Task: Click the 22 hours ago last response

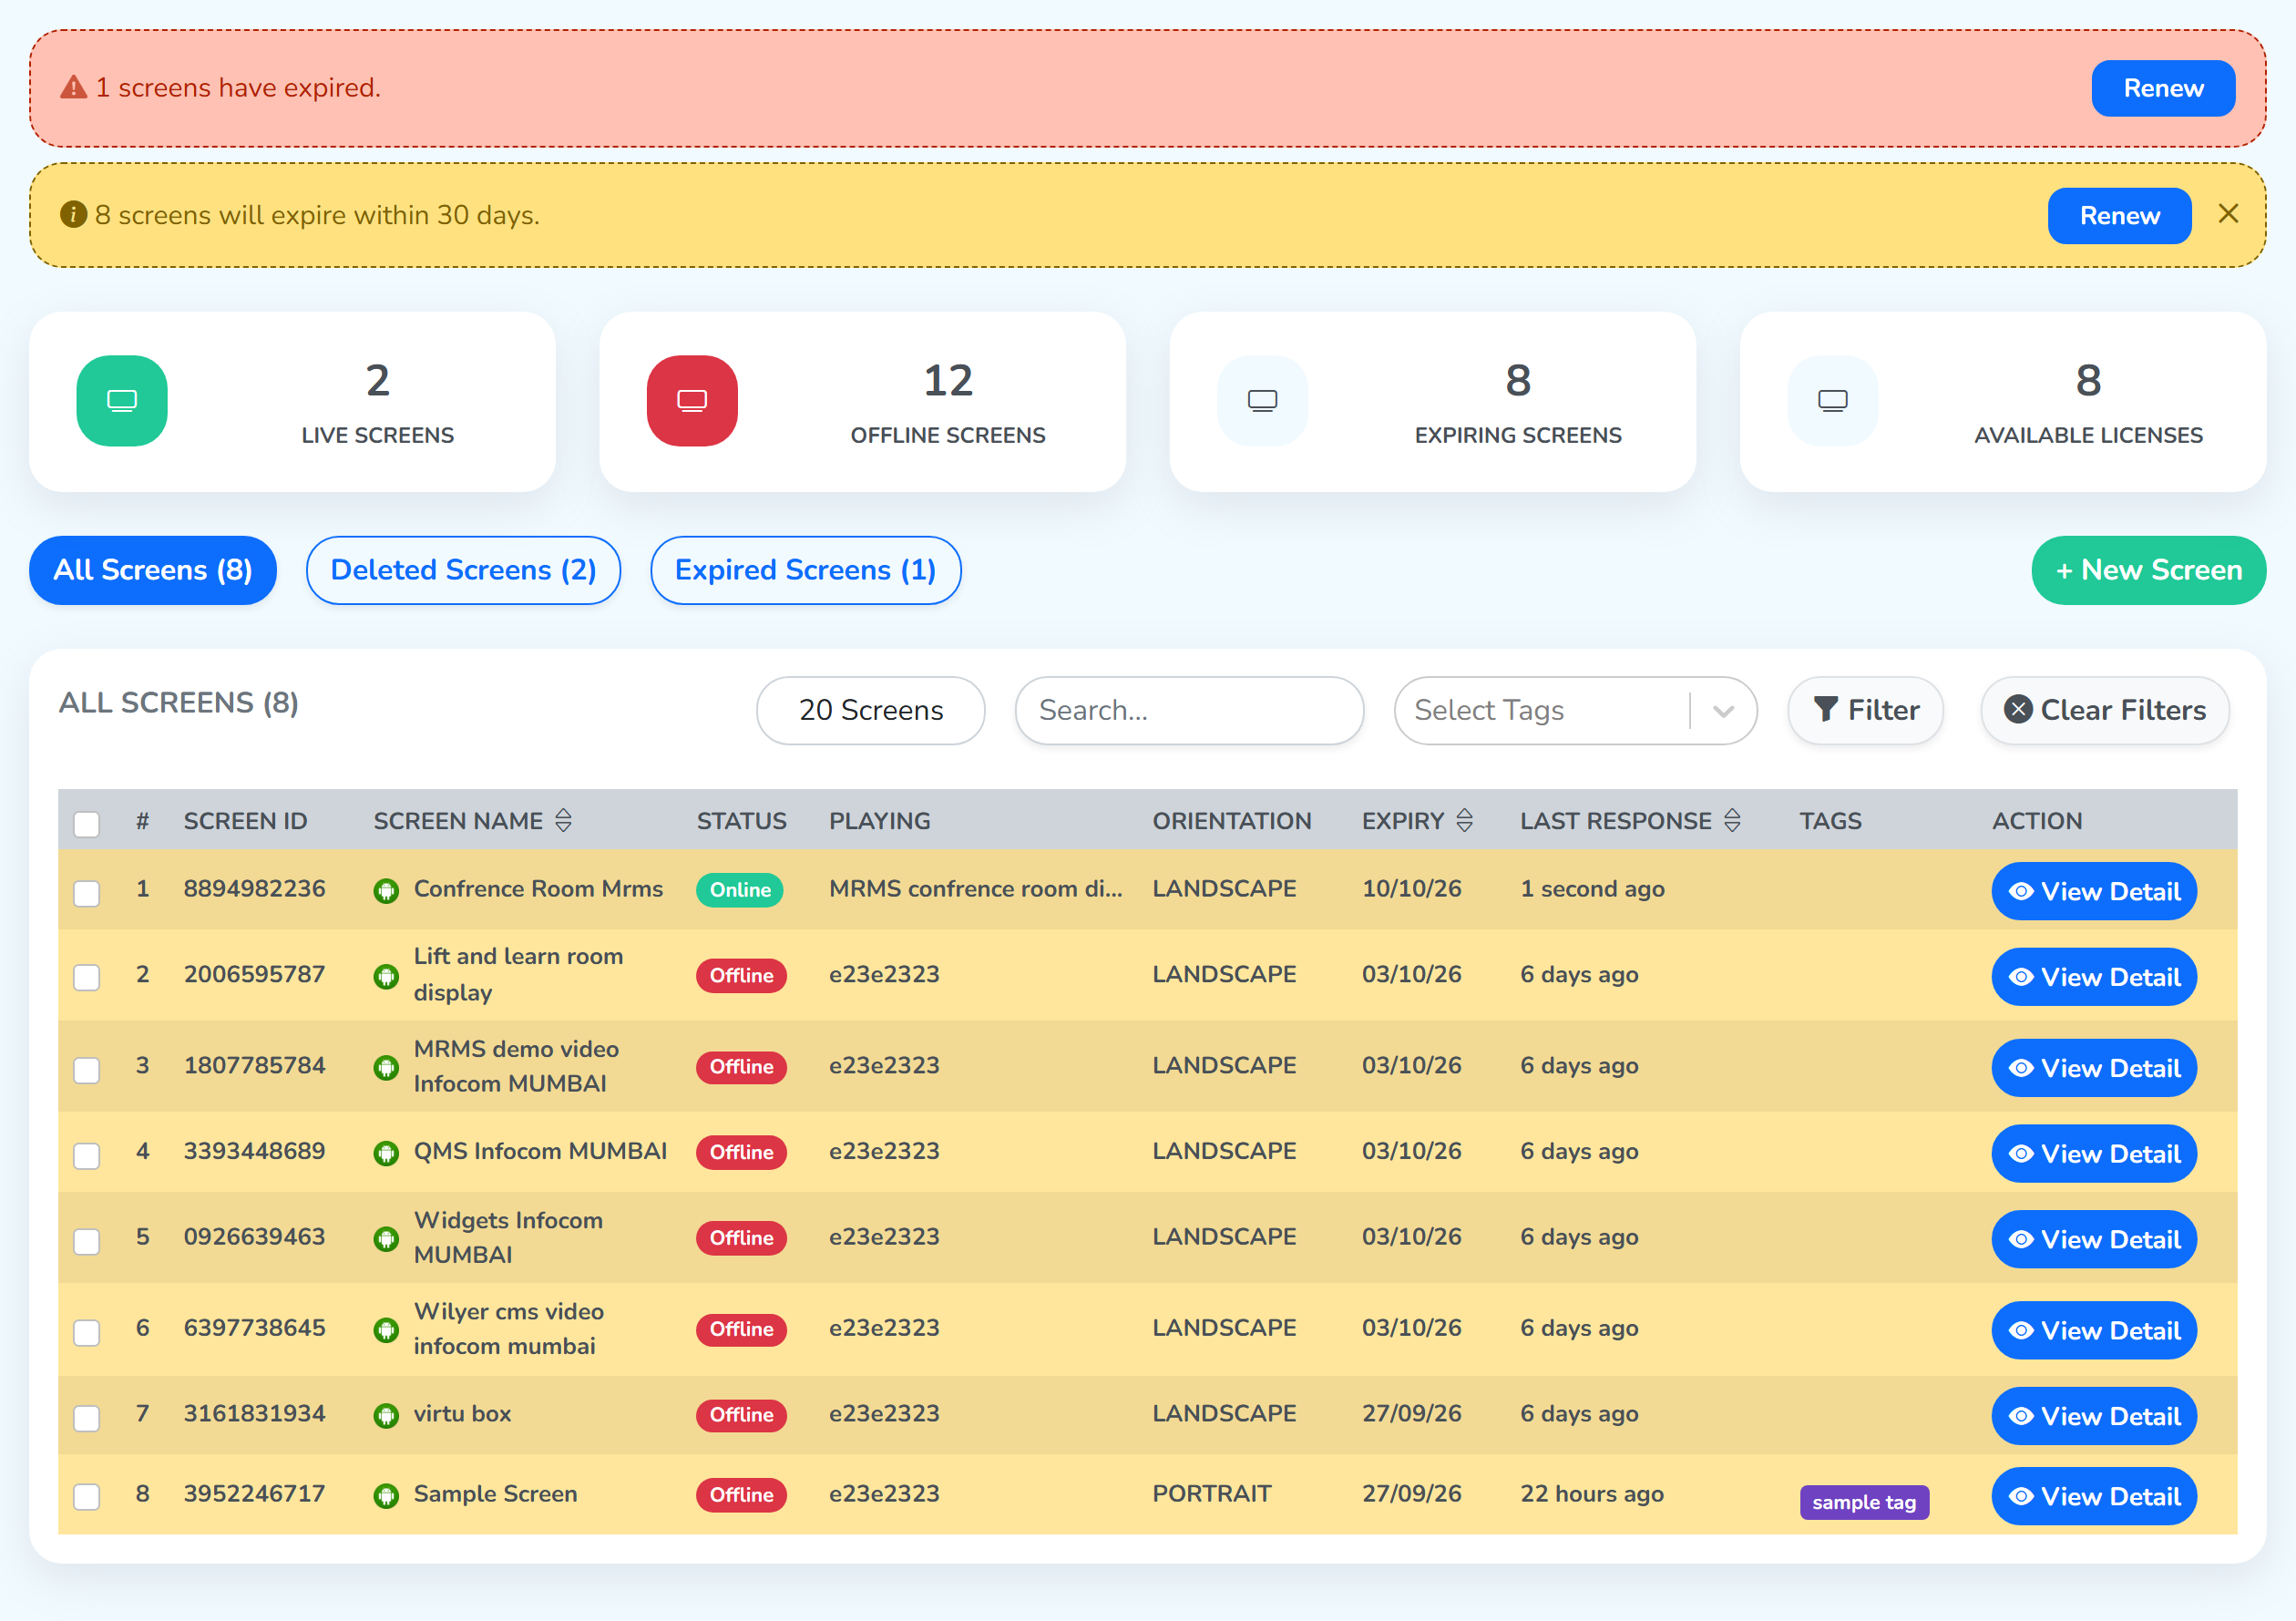Action: 1591,1493
